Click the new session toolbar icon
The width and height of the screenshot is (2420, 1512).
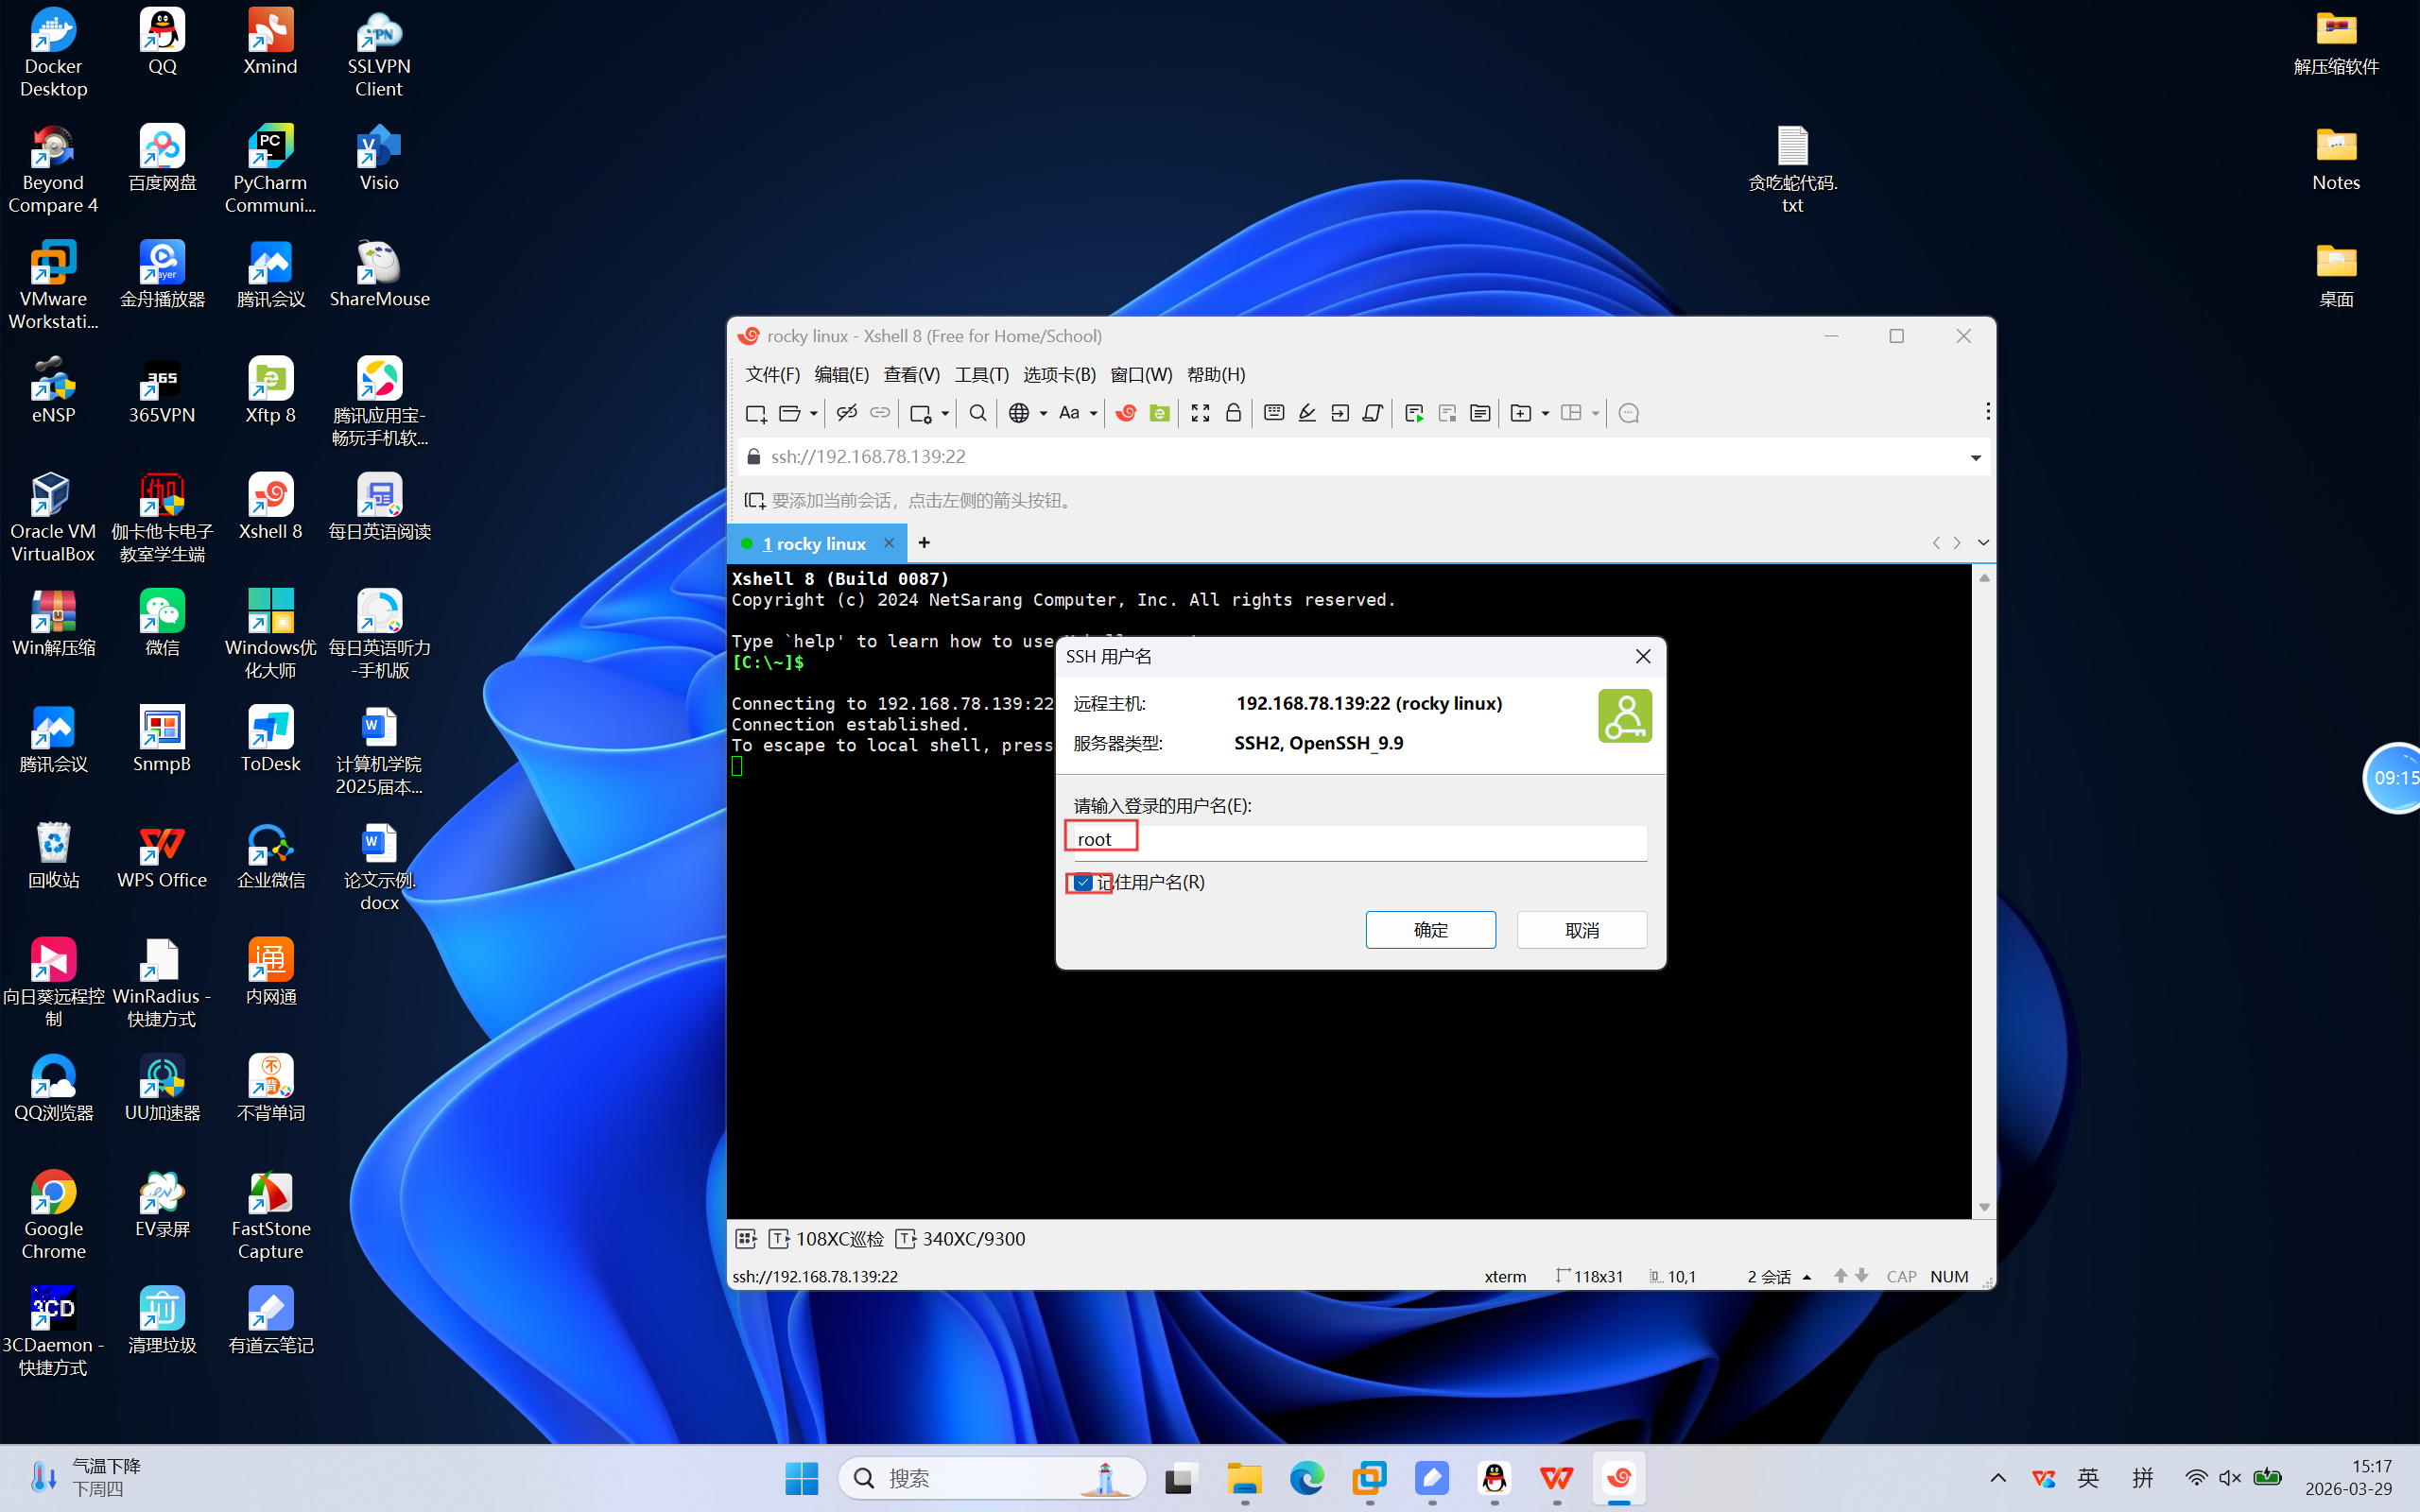pyautogui.click(x=755, y=413)
